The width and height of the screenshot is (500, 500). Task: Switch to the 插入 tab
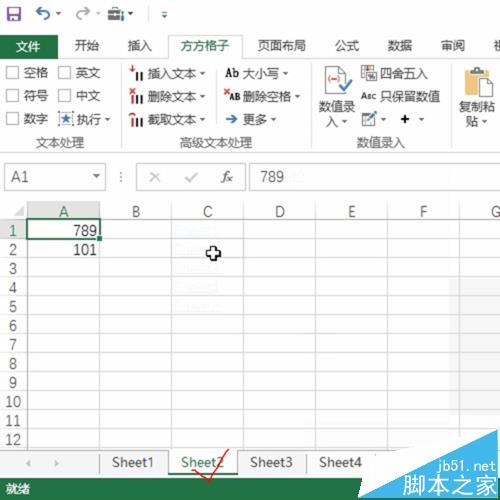[x=139, y=46]
